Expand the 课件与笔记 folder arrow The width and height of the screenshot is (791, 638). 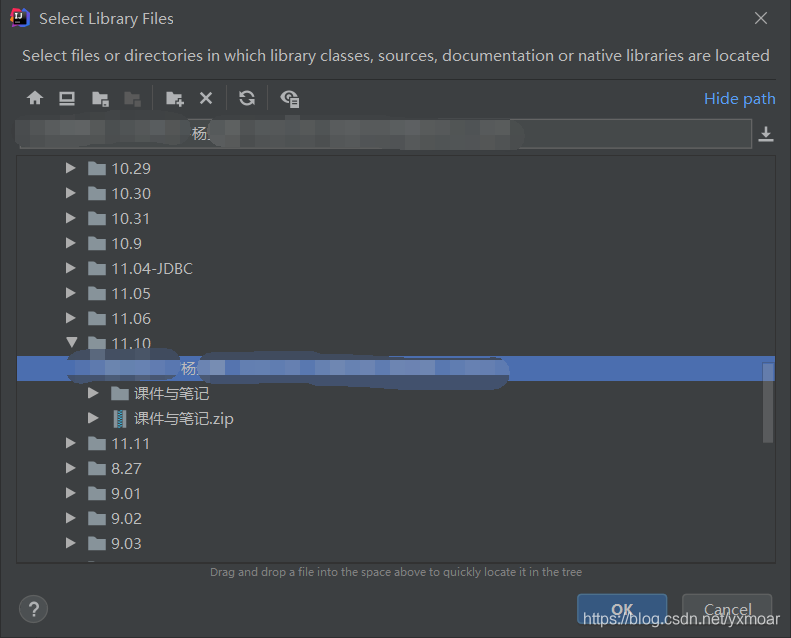point(93,393)
